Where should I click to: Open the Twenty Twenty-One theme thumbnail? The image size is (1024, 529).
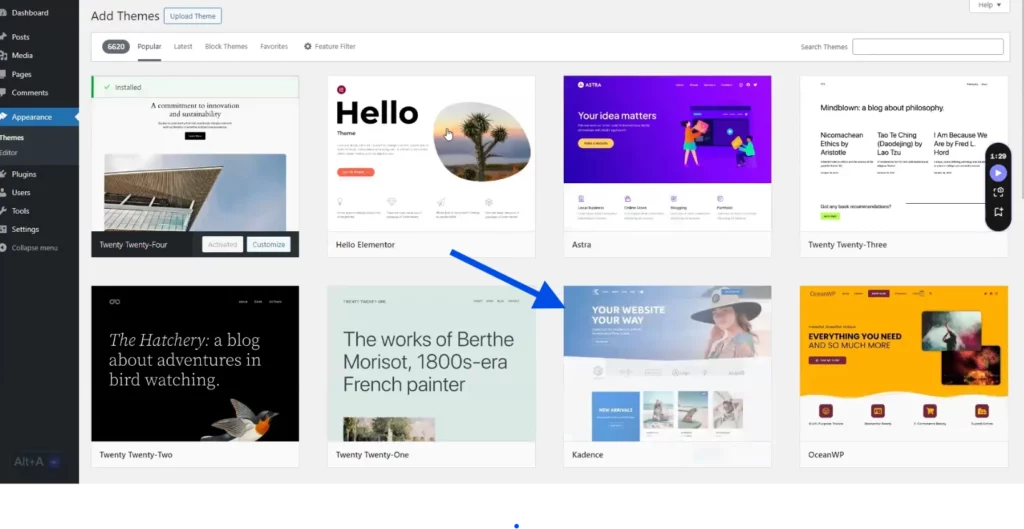click(x=431, y=363)
